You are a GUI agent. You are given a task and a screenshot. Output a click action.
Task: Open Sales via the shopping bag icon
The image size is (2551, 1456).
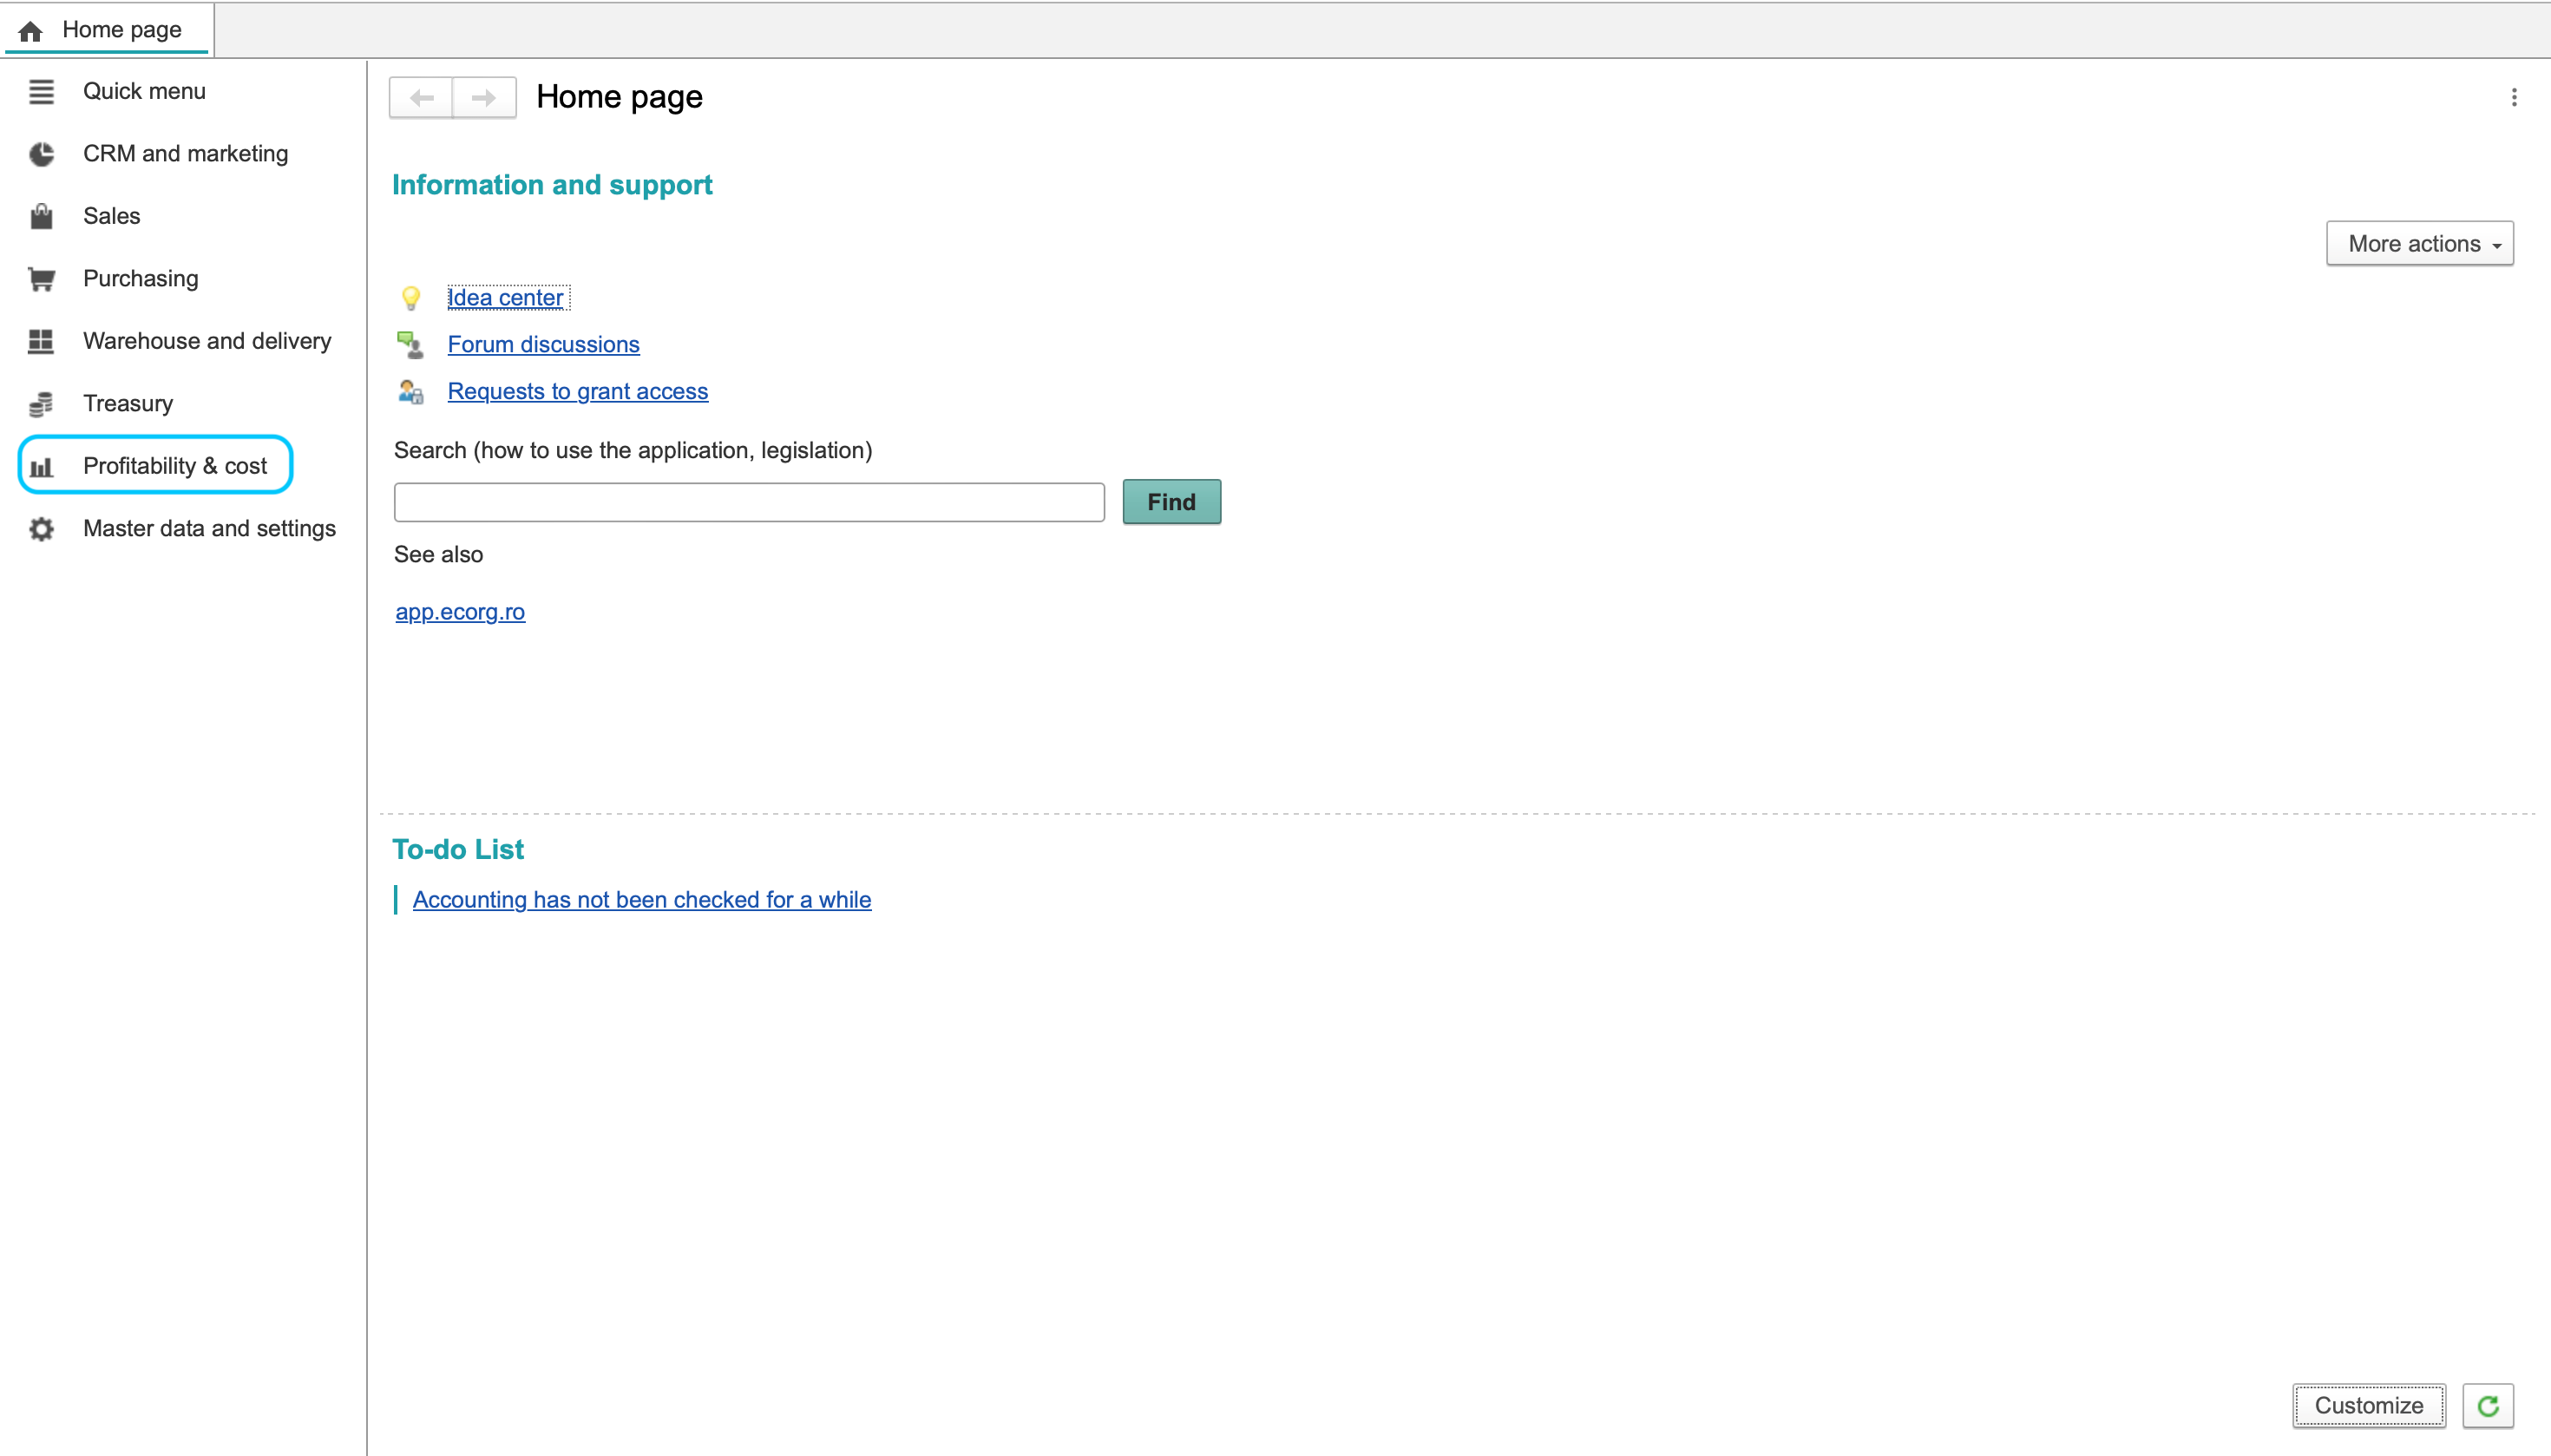[41, 216]
